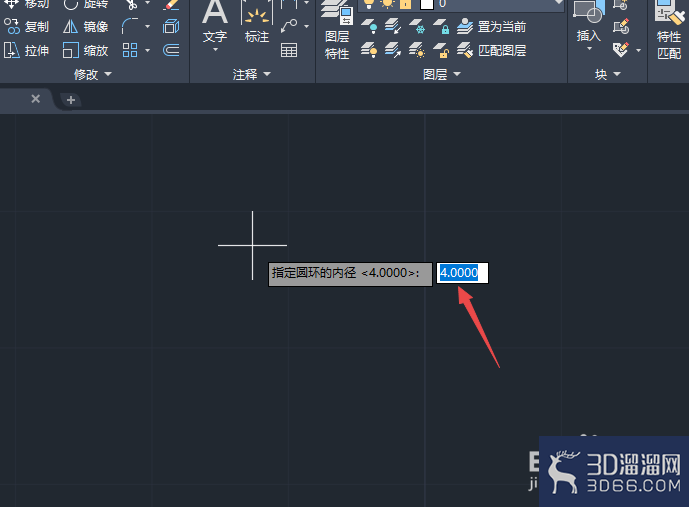Expand the Layers (图层) panel
689x507 pixels.
(x=442, y=74)
